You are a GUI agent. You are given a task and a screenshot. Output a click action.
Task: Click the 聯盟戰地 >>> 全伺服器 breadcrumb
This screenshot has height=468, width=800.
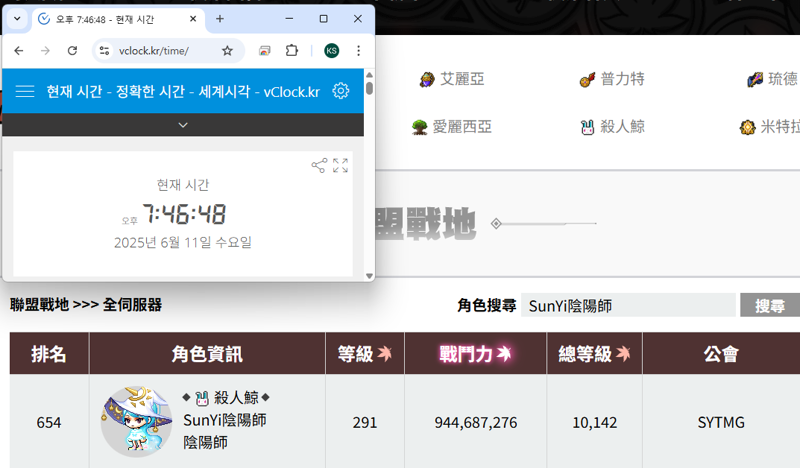[86, 305]
